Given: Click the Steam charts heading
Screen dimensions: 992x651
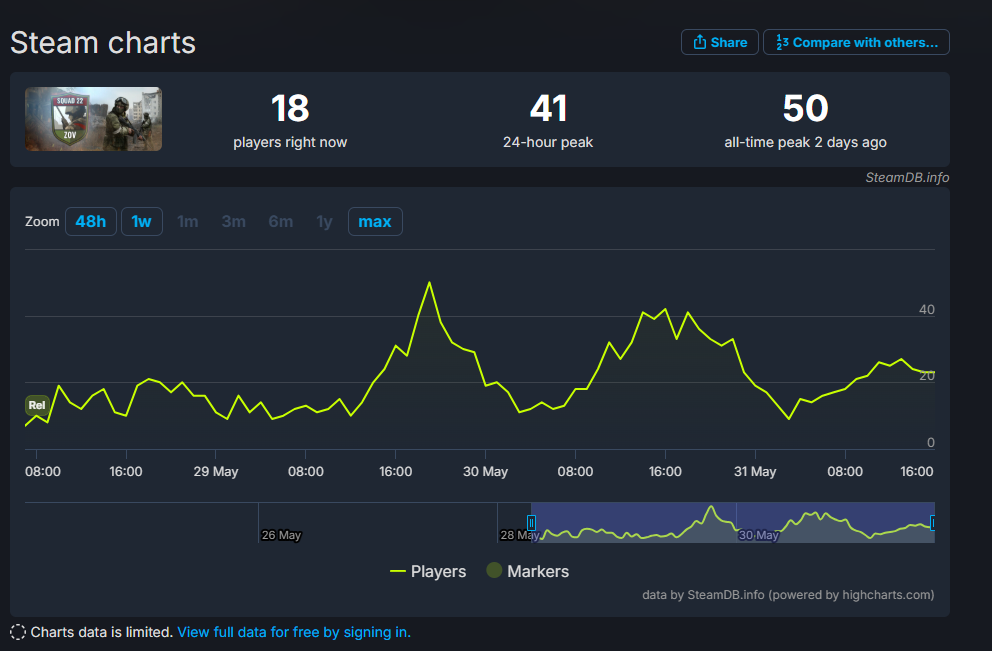Looking at the screenshot, I should (102, 43).
